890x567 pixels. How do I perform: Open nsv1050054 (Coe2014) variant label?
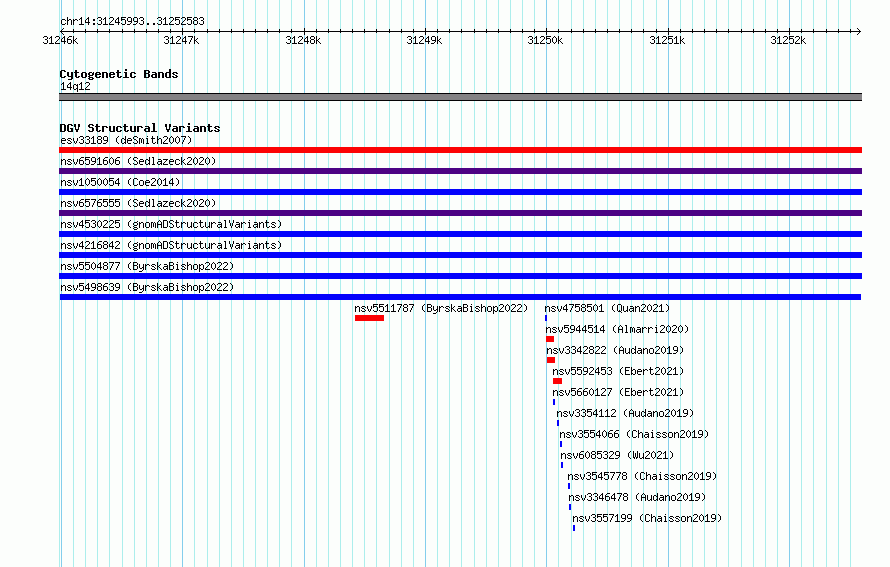coord(120,182)
